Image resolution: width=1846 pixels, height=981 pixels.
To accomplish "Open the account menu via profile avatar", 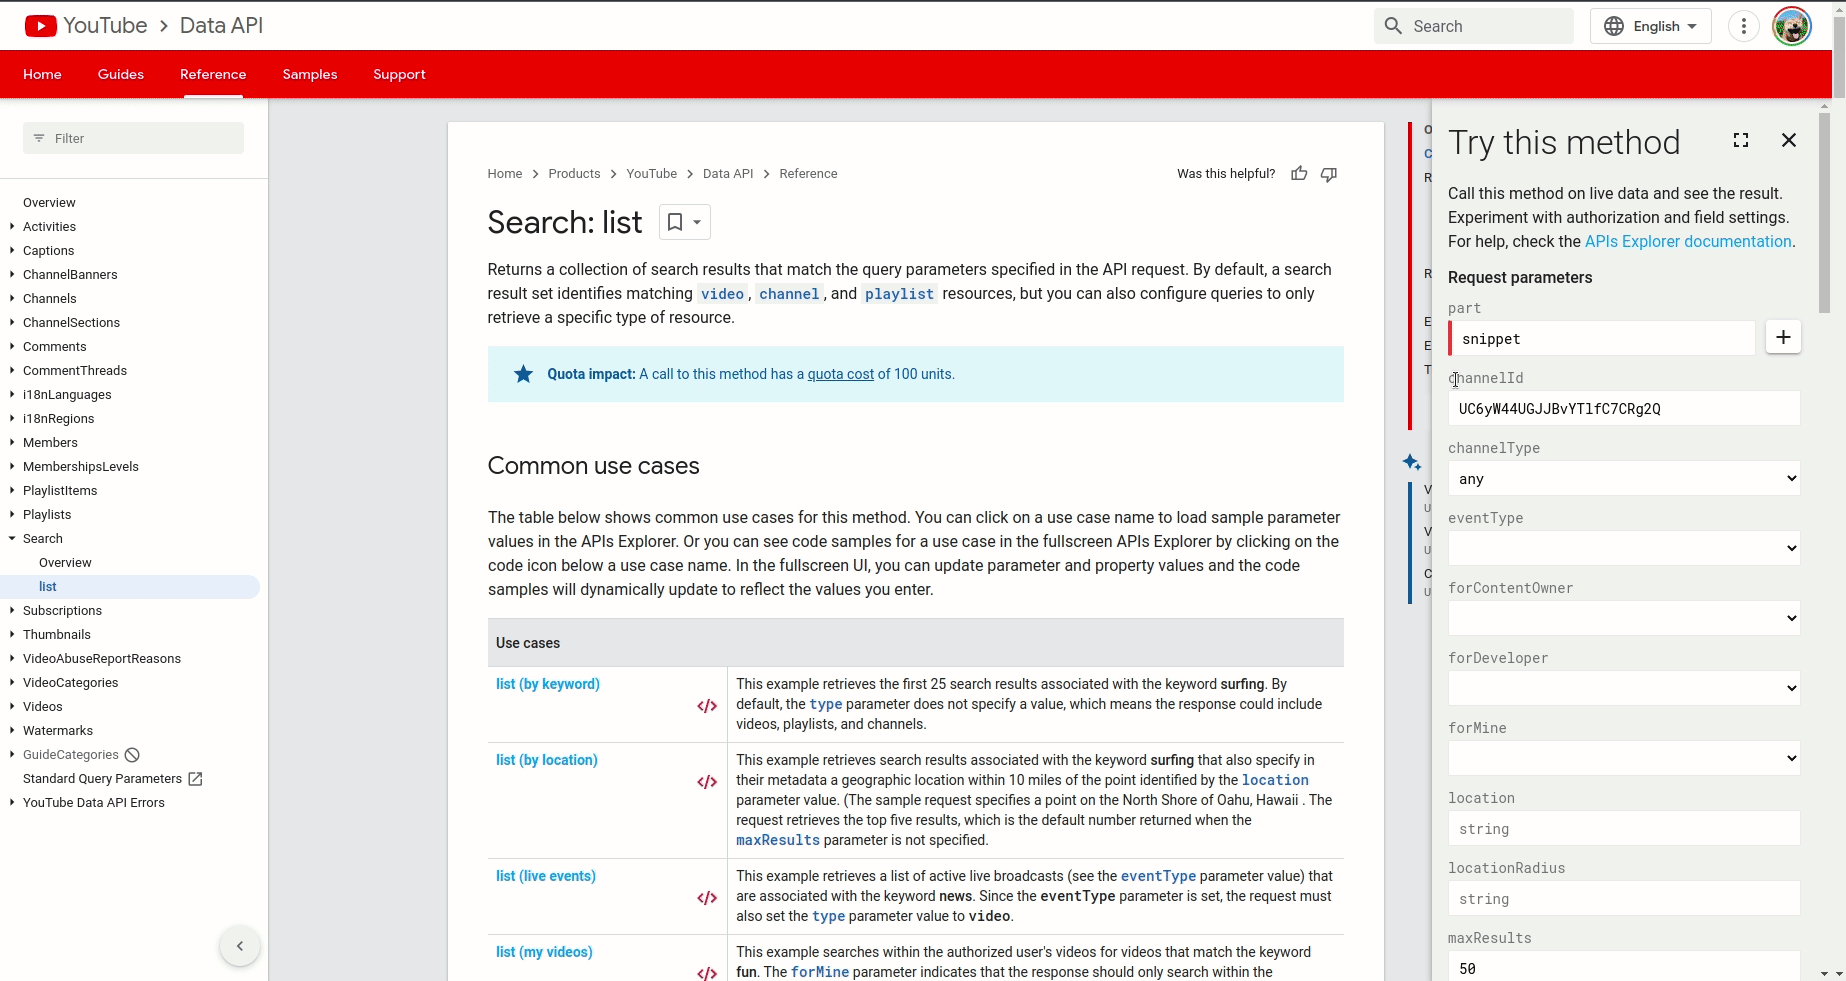I will [1791, 25].
